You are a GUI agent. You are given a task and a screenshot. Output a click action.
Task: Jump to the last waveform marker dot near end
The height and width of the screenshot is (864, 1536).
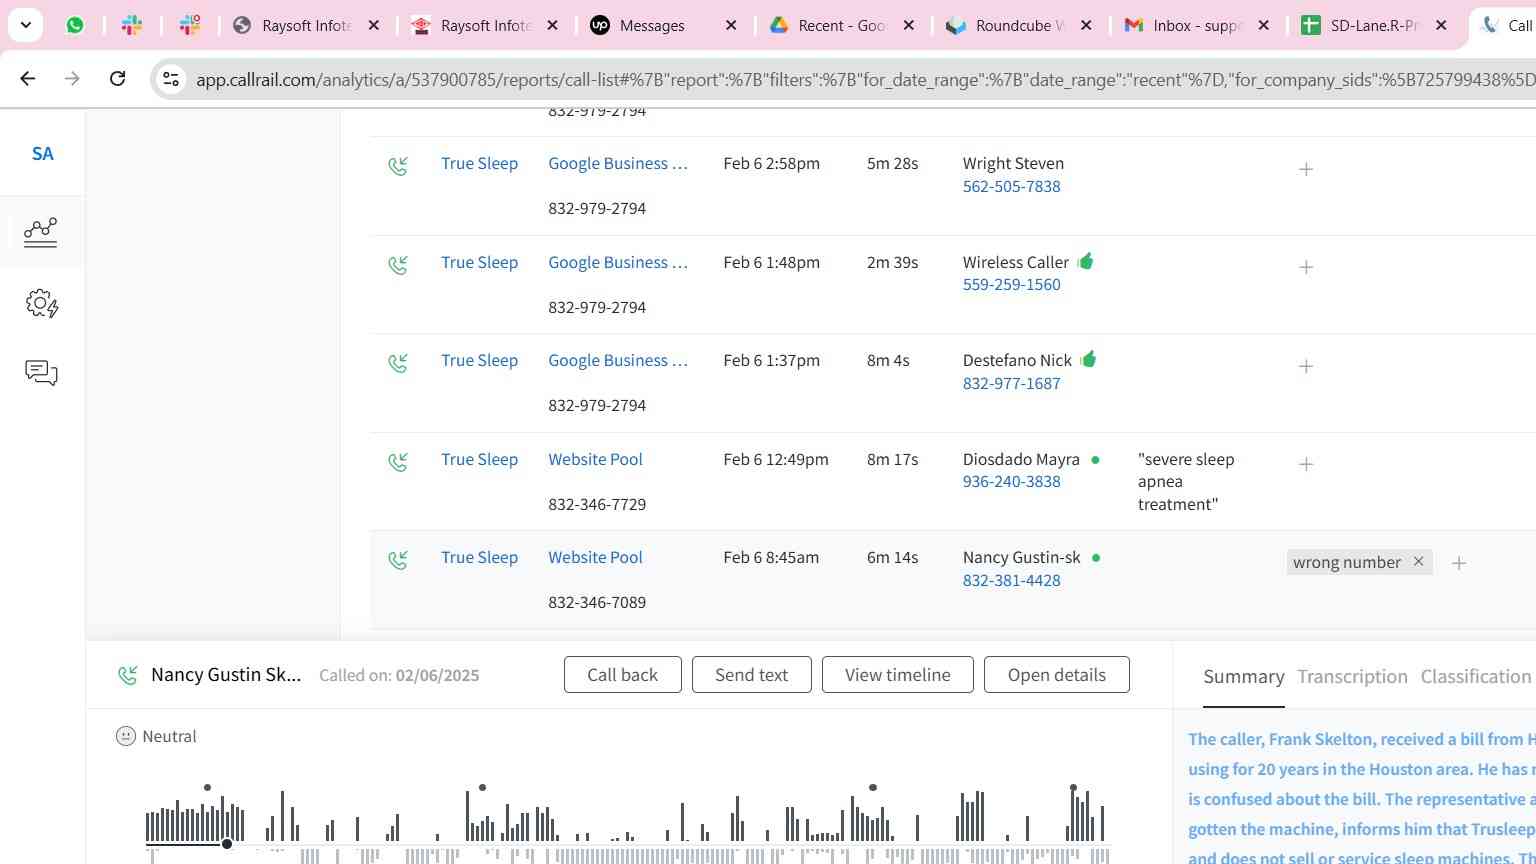pyautogui.click(x=1073, y=788)
